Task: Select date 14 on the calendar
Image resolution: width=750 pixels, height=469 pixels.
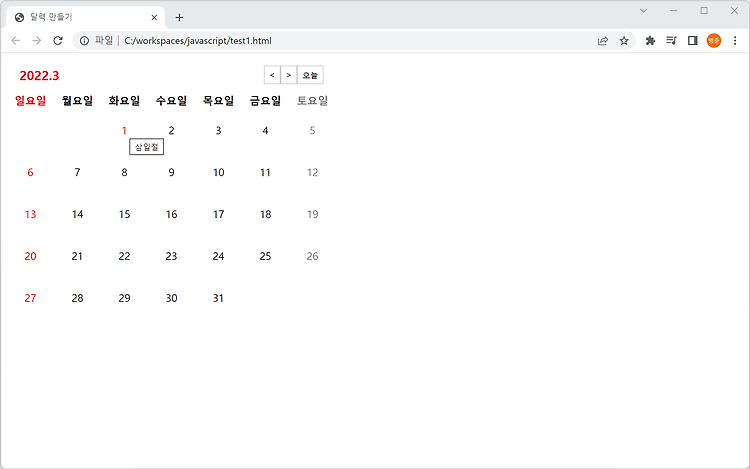Action: point(77,215)
